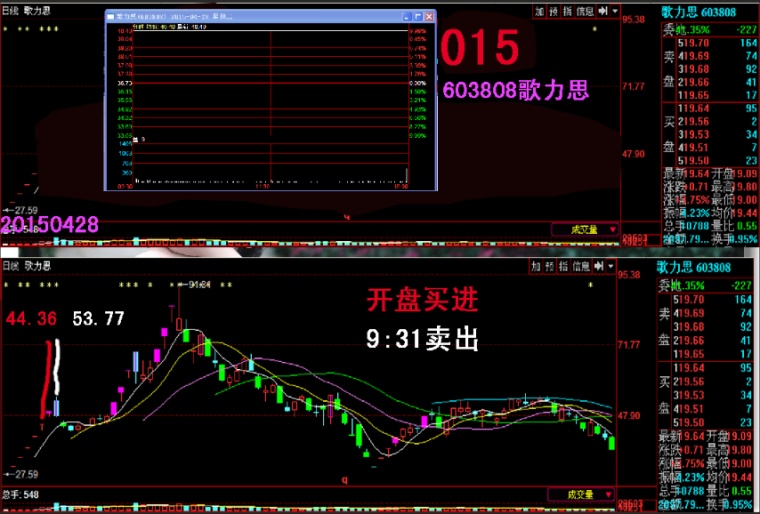Image resolution: width=760 pixels, height=514 pixels.
Task: Click the sell-3 row 19.68 / 92 in the upper quote panel
Action: 718,69
